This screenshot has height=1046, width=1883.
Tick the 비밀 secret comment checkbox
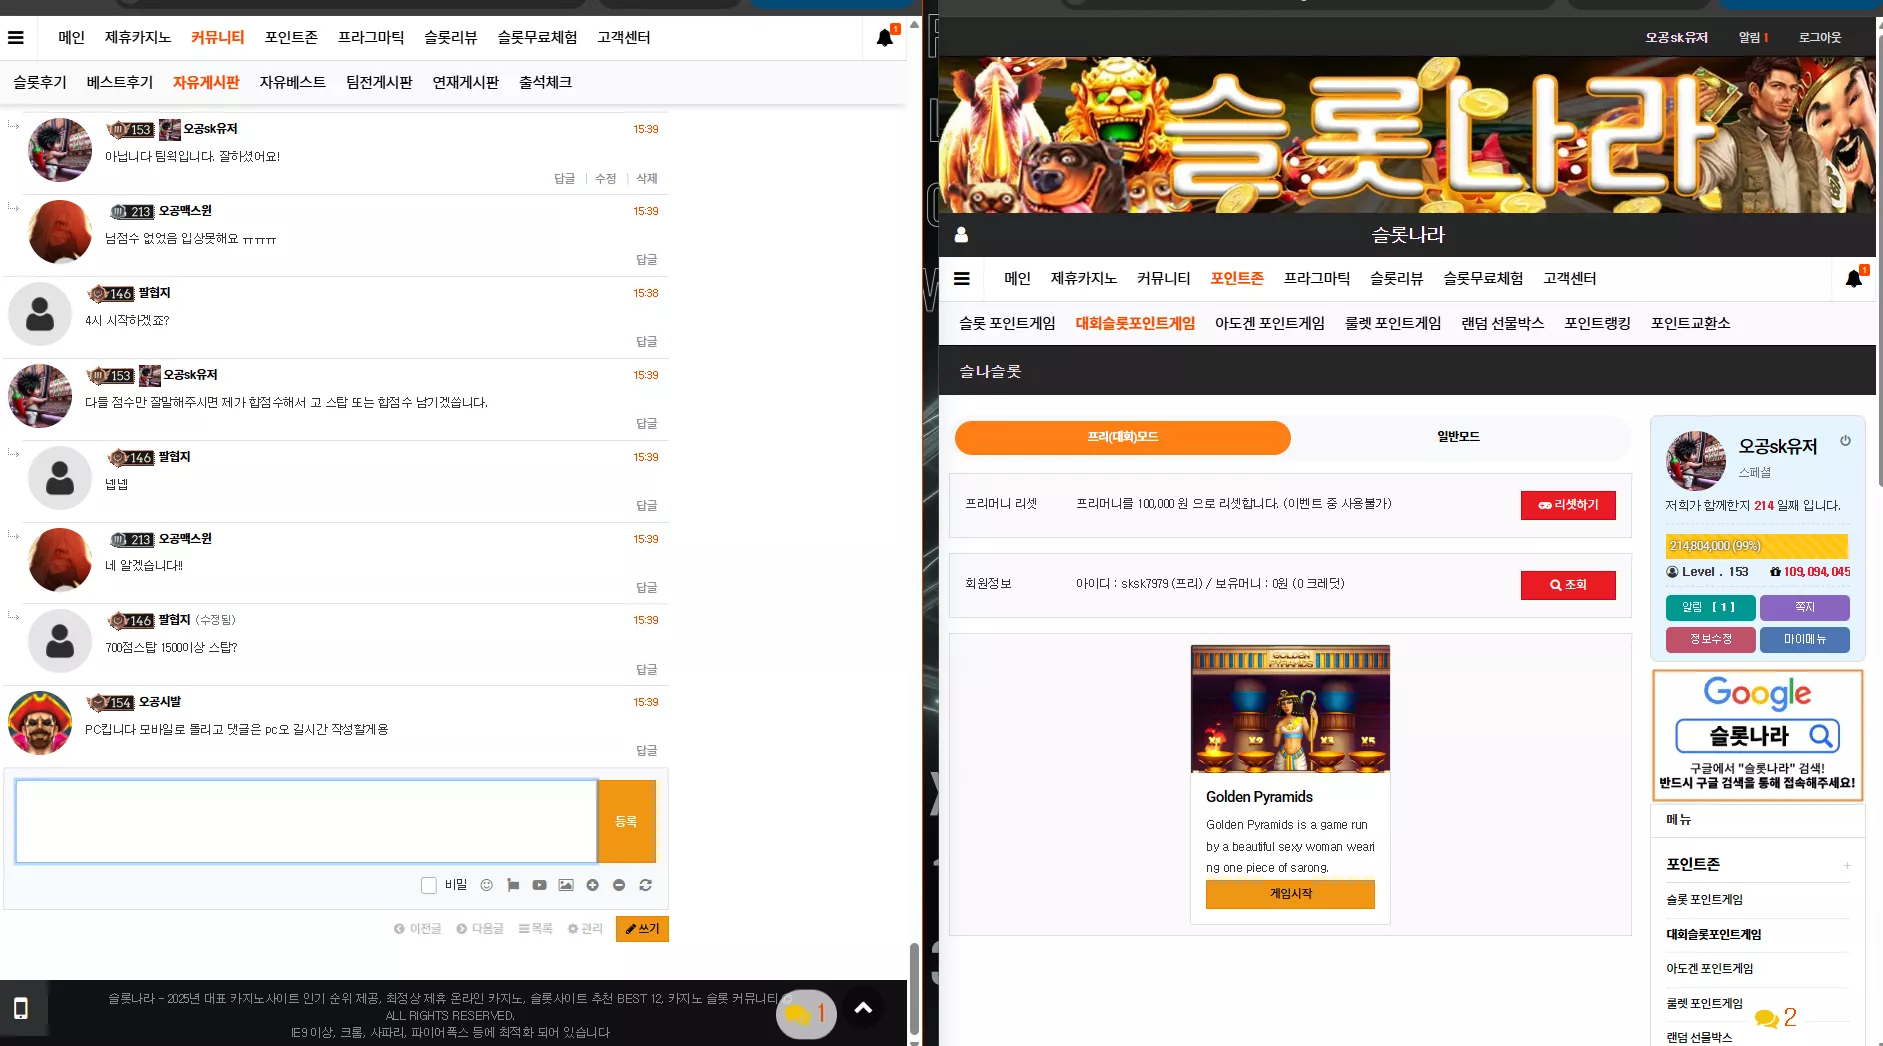click(x=429, y=885)
